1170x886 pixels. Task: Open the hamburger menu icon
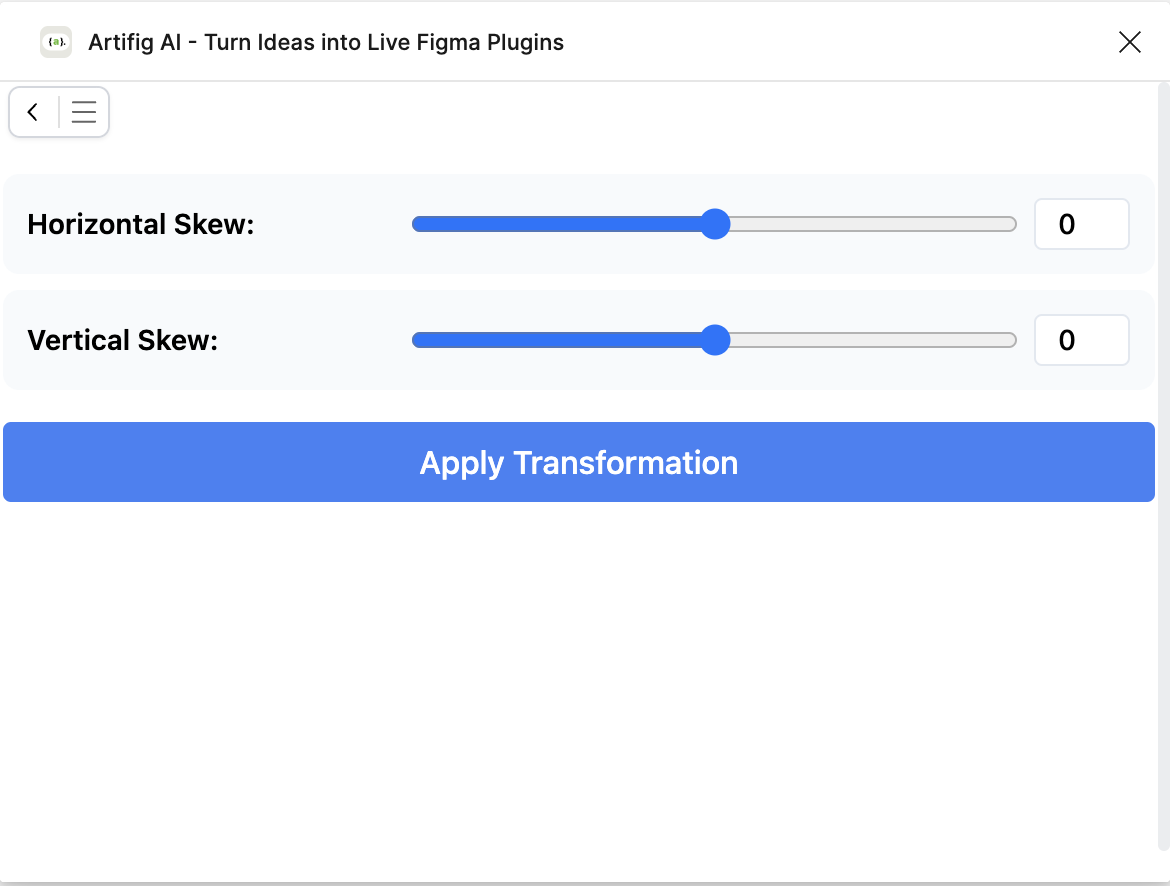point(84,112)
